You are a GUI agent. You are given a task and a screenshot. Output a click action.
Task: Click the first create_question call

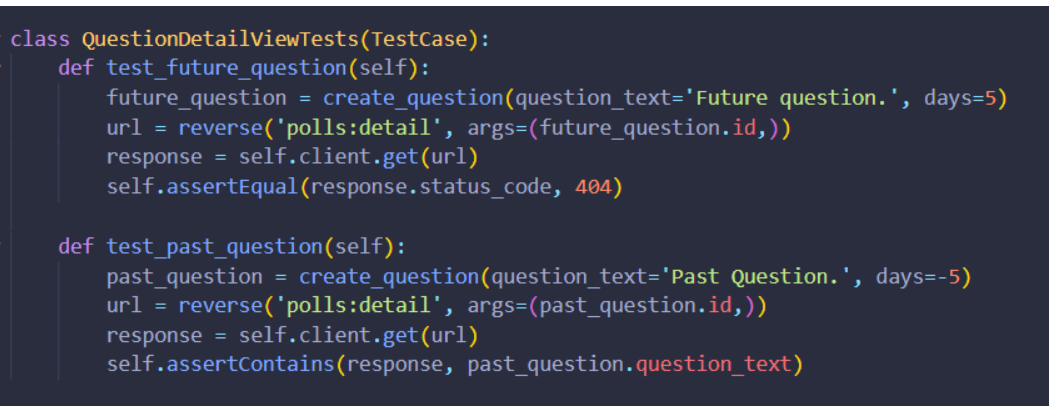[x=413, y=99]
